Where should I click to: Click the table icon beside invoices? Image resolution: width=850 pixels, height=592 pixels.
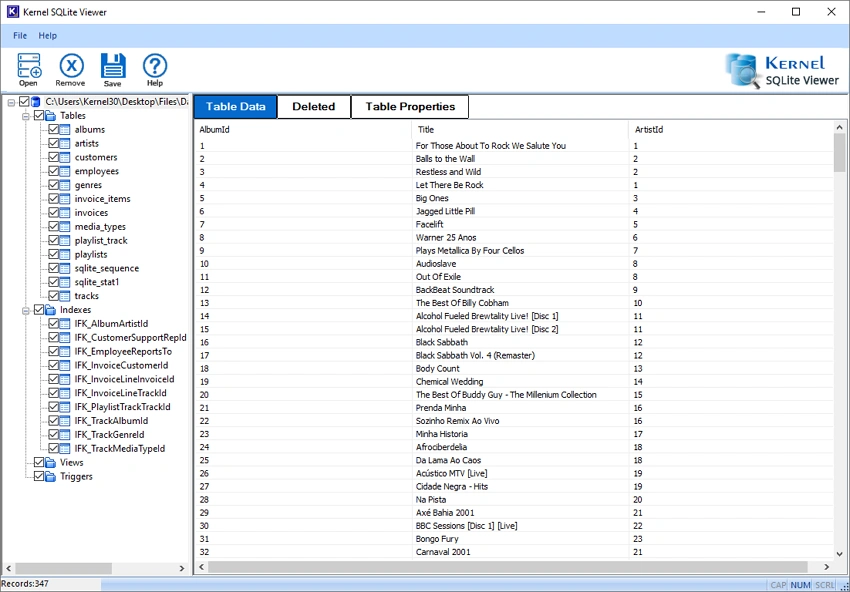tap(65, 213)
